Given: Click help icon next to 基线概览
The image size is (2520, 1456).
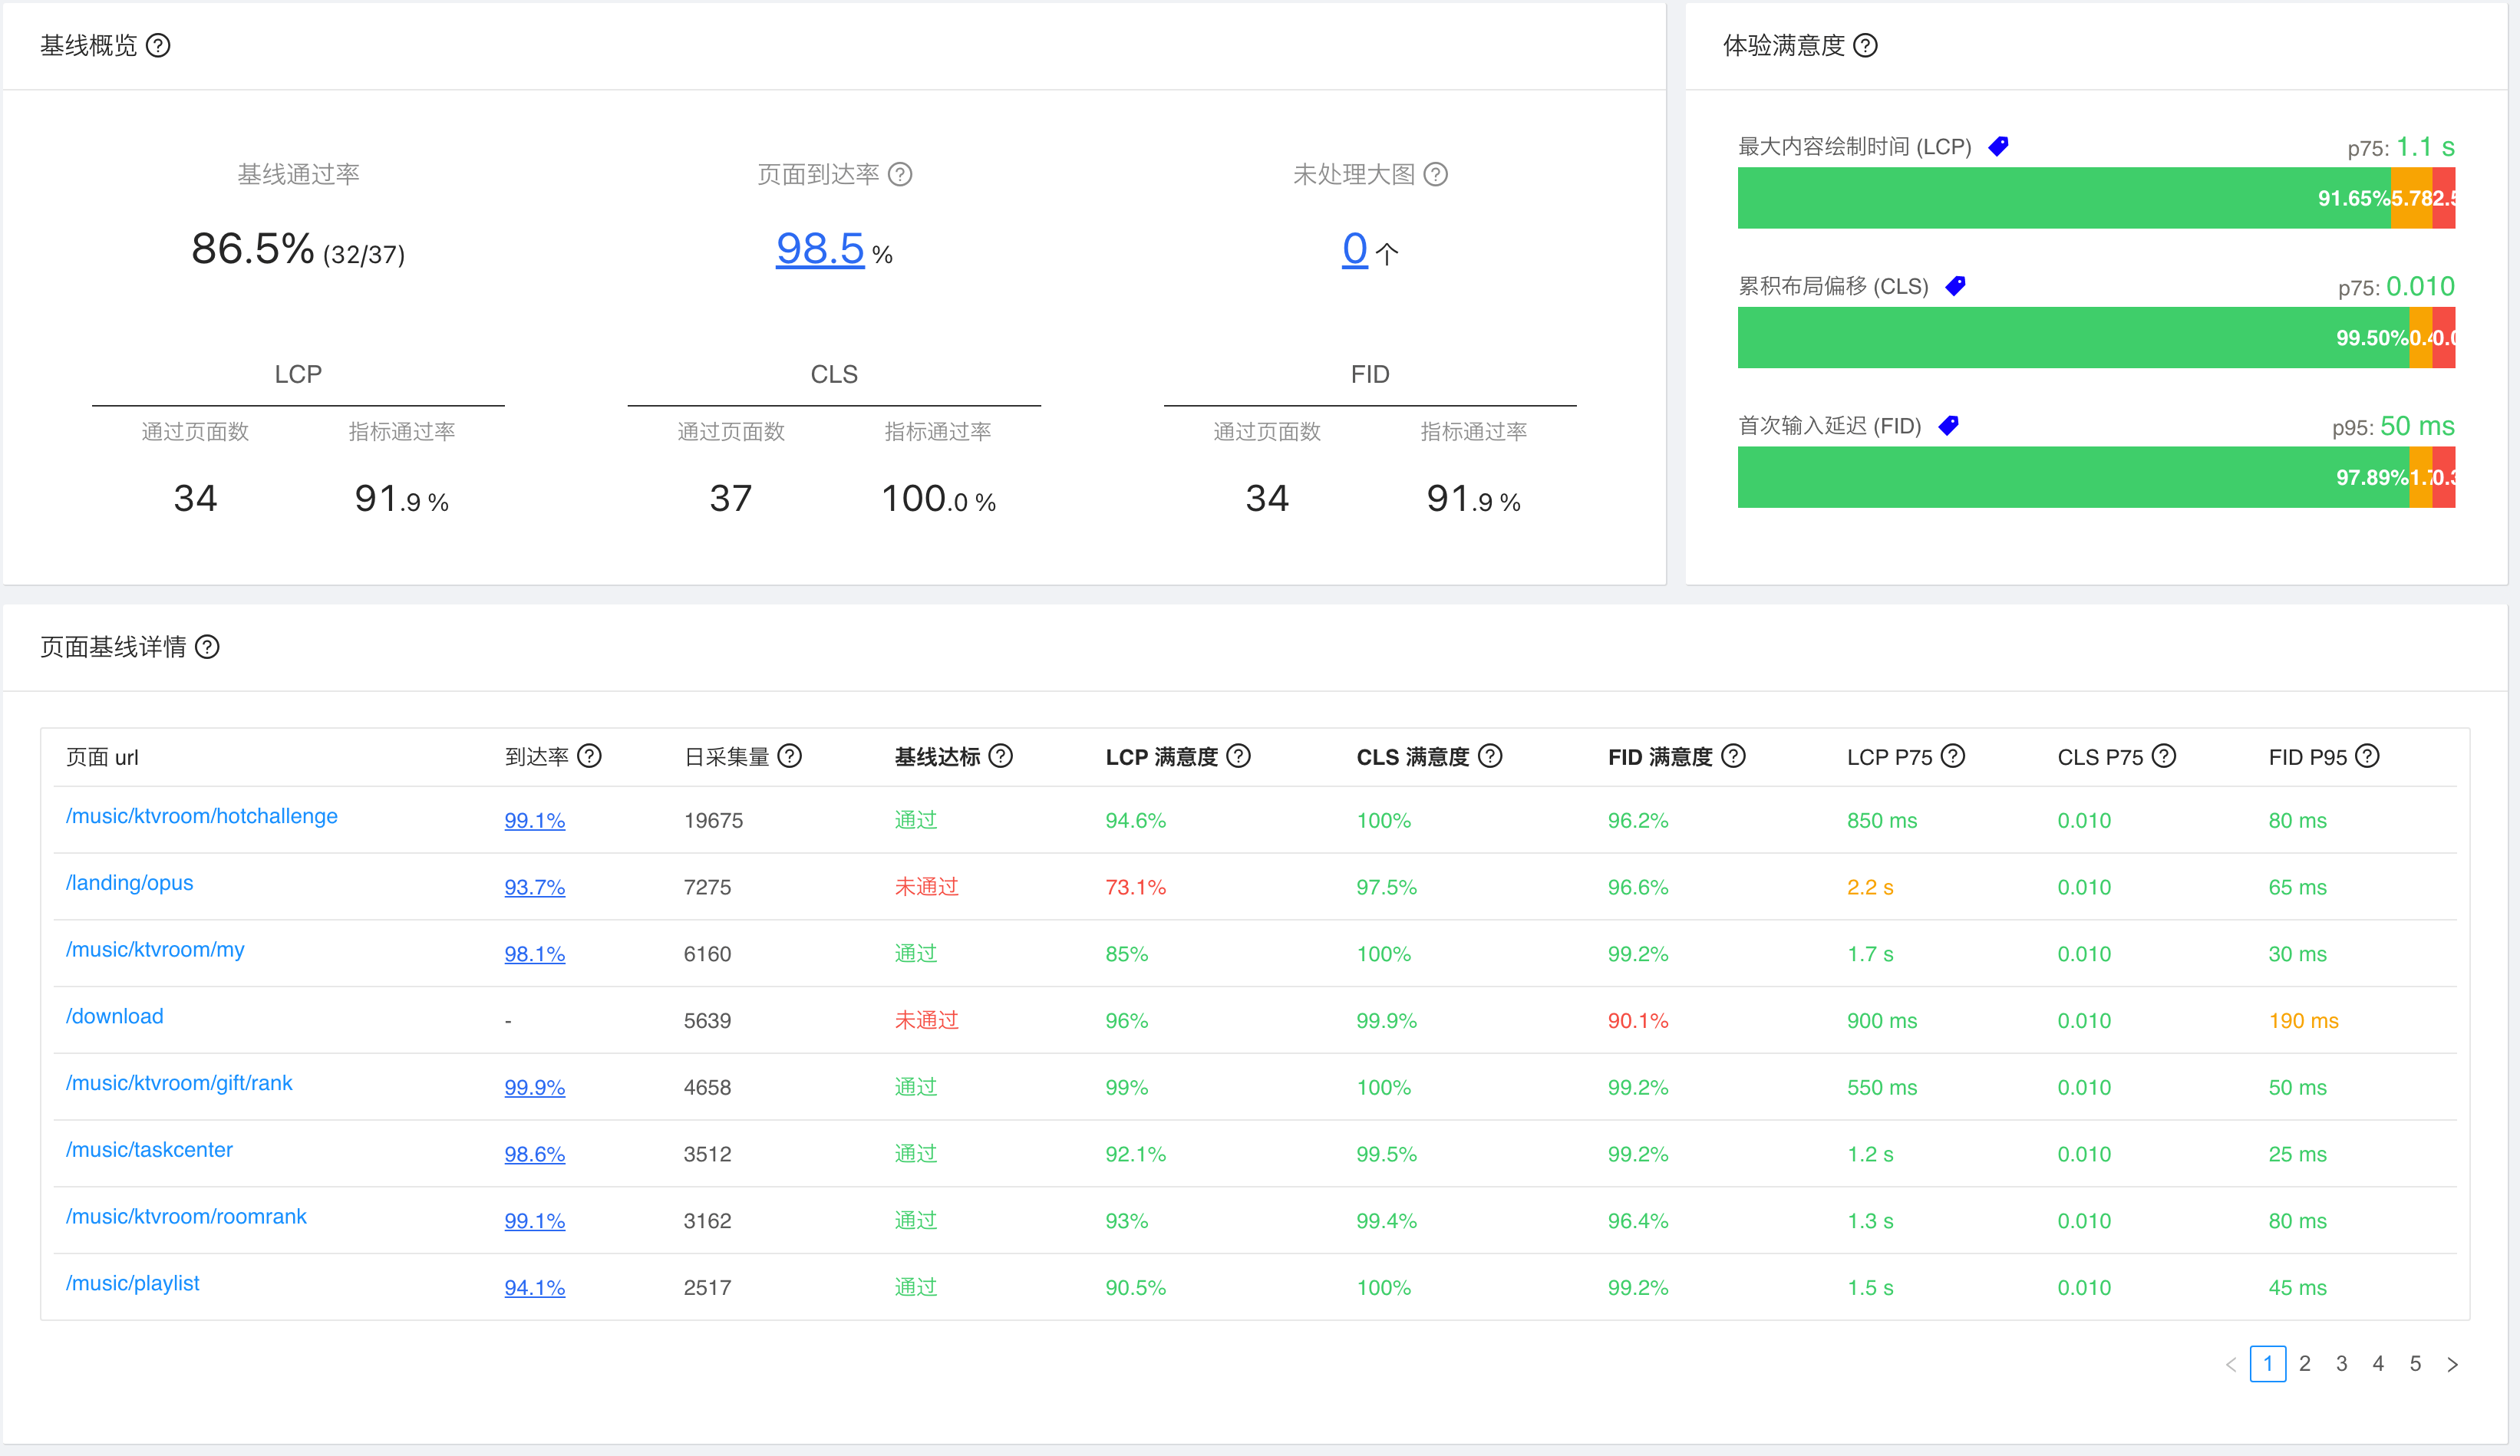Looking at the screenshot, I should click(x=158, y=46).
